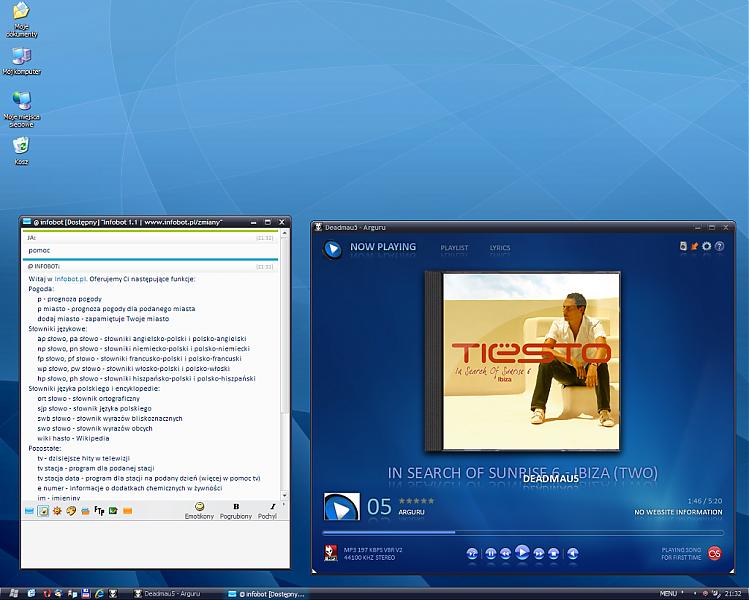This screenshot has height=600, width=749.
Task: Click the infobot chat taskbar button
Action: (x=266, y=594)
